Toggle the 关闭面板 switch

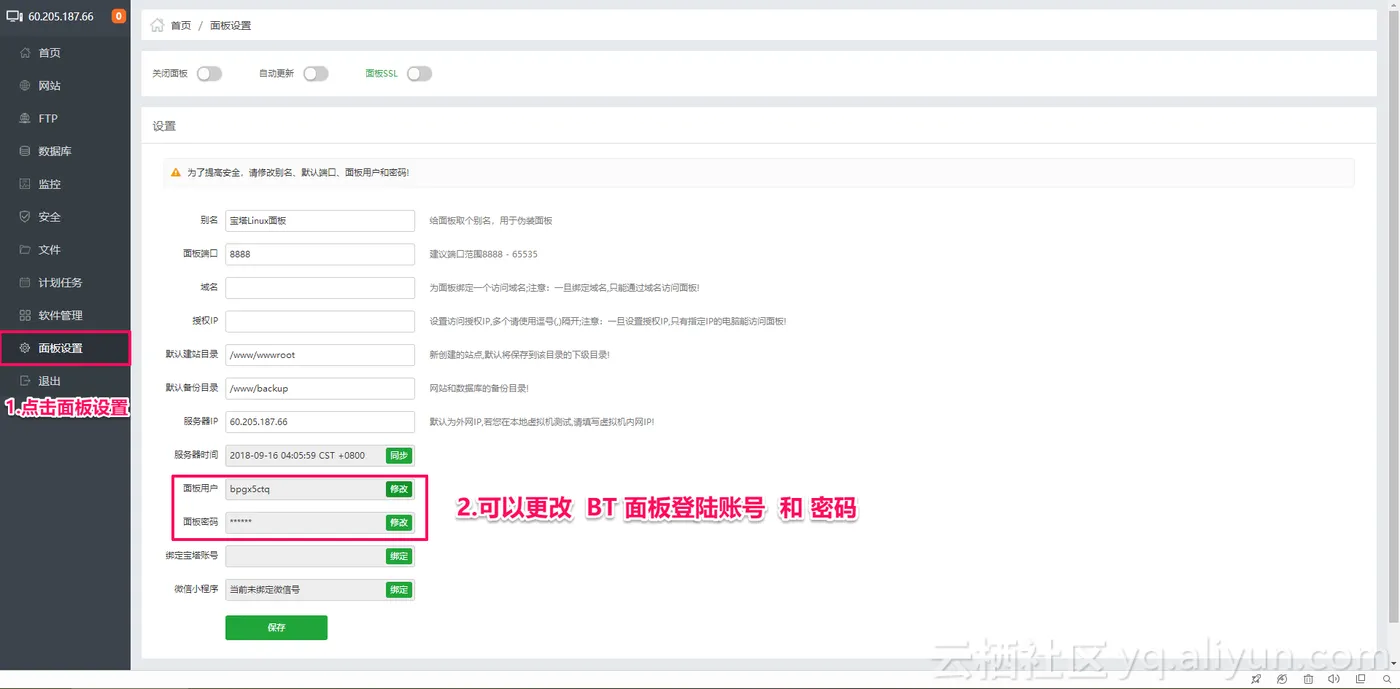point(209,74)
